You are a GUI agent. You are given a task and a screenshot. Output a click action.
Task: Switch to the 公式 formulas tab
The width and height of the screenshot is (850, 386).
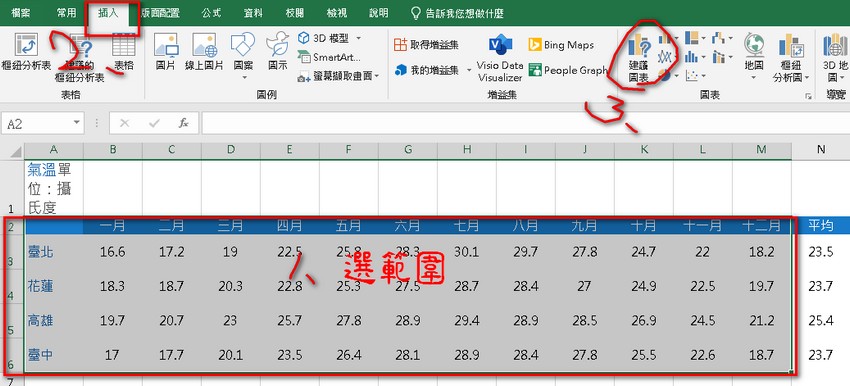[x=211, y=14]
